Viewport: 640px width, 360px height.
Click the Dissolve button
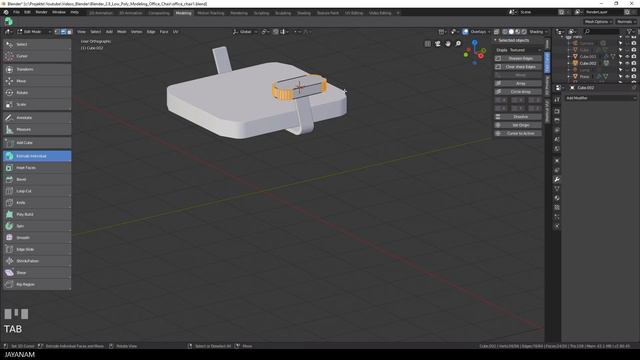pyautogui.click(x=518, y=117)
